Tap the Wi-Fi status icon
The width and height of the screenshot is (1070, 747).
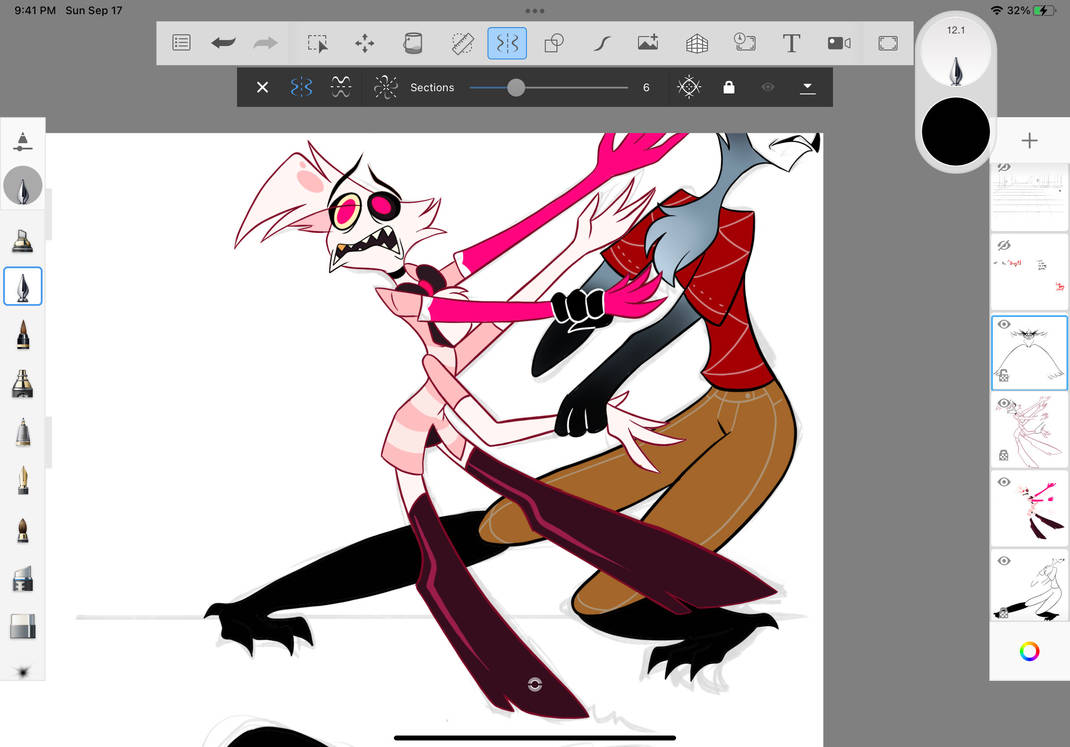pos(996,10)
